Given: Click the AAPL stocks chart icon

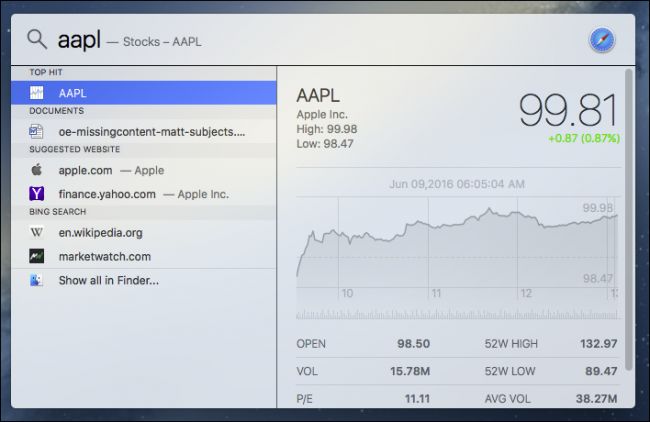Looking at the screenshot, I should click(36, 93).
